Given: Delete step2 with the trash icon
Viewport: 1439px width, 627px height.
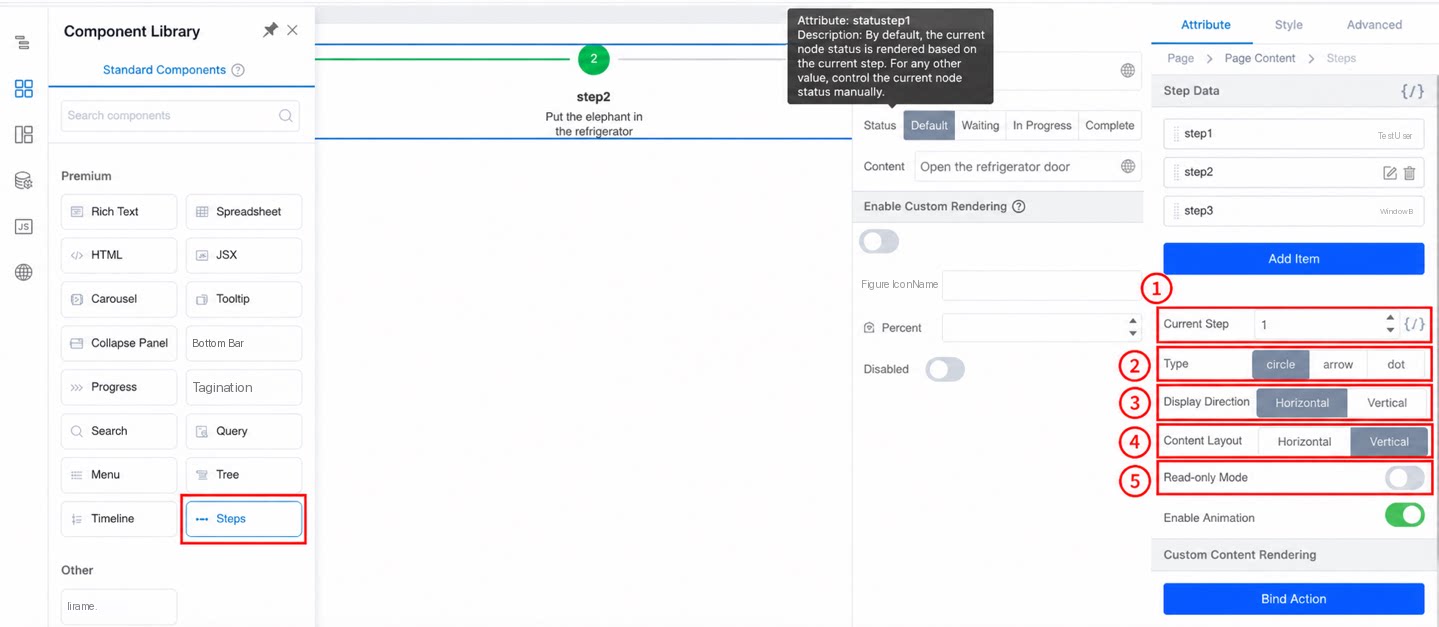Looking at the screenshot, I should point(1409,173).
